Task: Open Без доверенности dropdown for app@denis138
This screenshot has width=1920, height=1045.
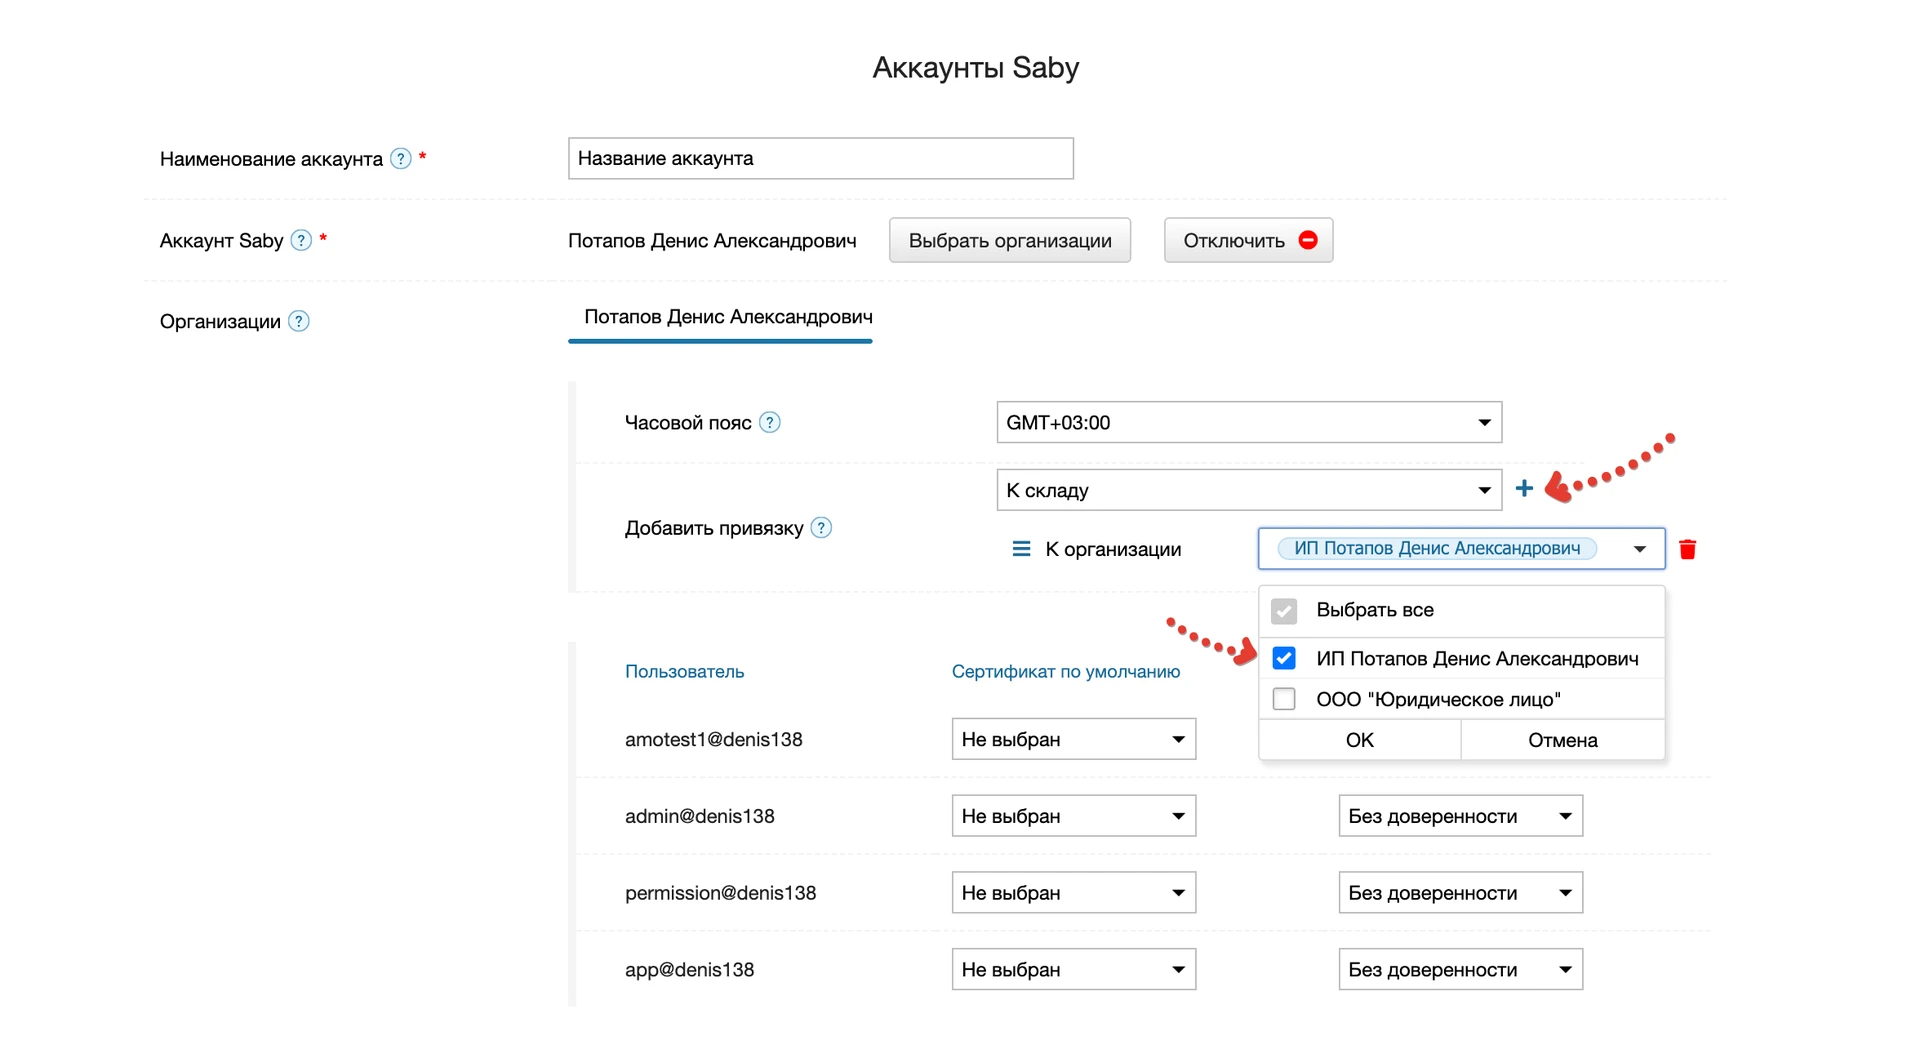Action: [1460, 969]
